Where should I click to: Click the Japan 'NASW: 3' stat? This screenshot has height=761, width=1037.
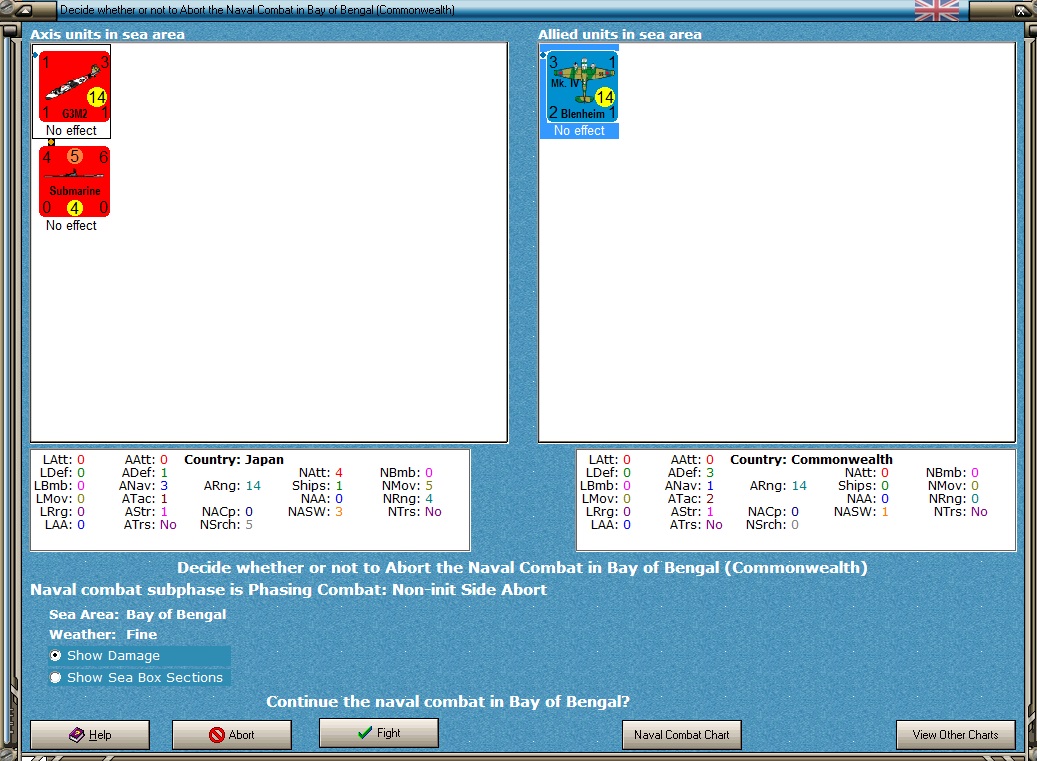click(315, 512)
